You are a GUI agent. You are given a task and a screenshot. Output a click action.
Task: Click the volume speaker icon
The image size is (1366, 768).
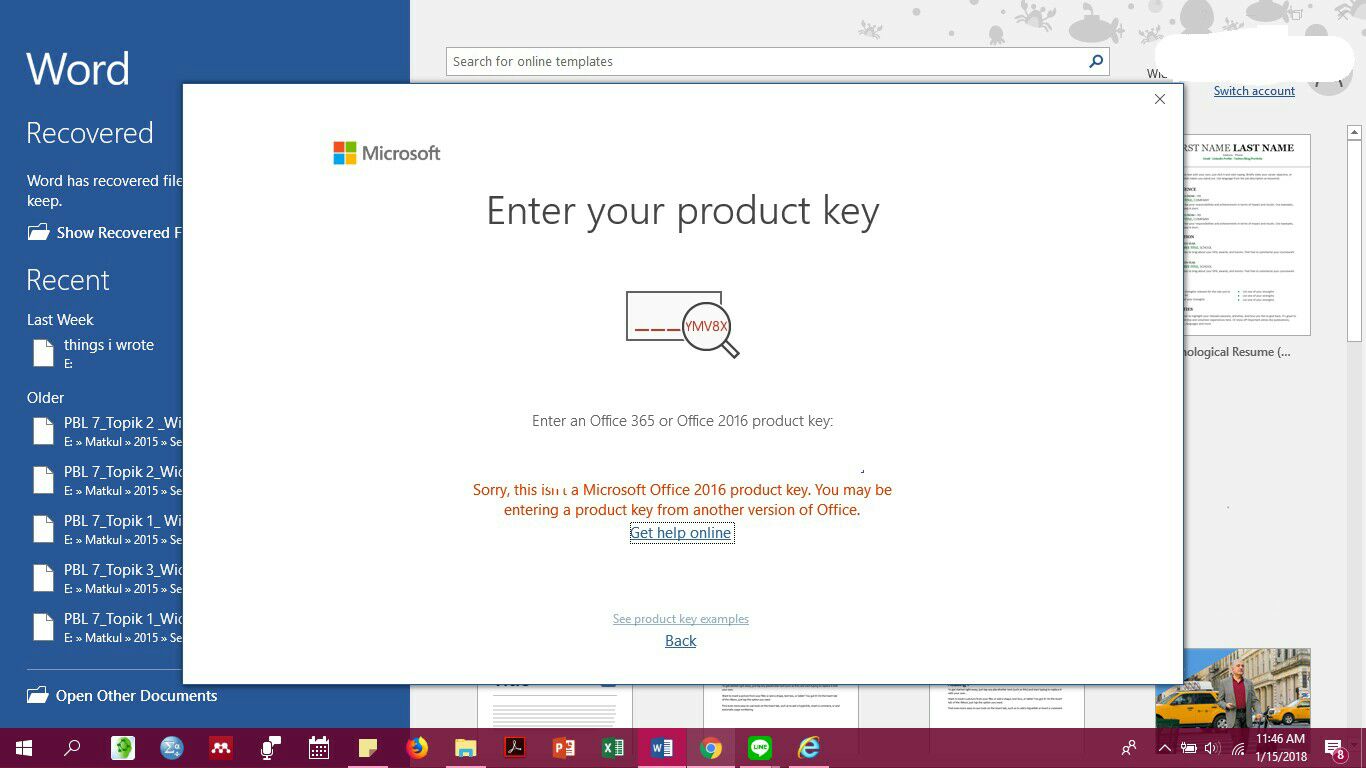coord(1213,748)
